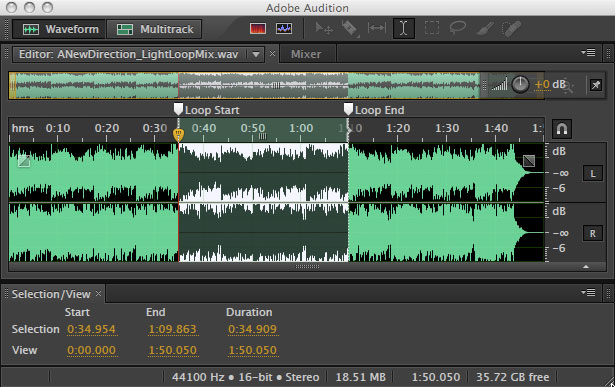615x387 pixels.
Task: Switch to the Waveform view
Action: [59, 29]
